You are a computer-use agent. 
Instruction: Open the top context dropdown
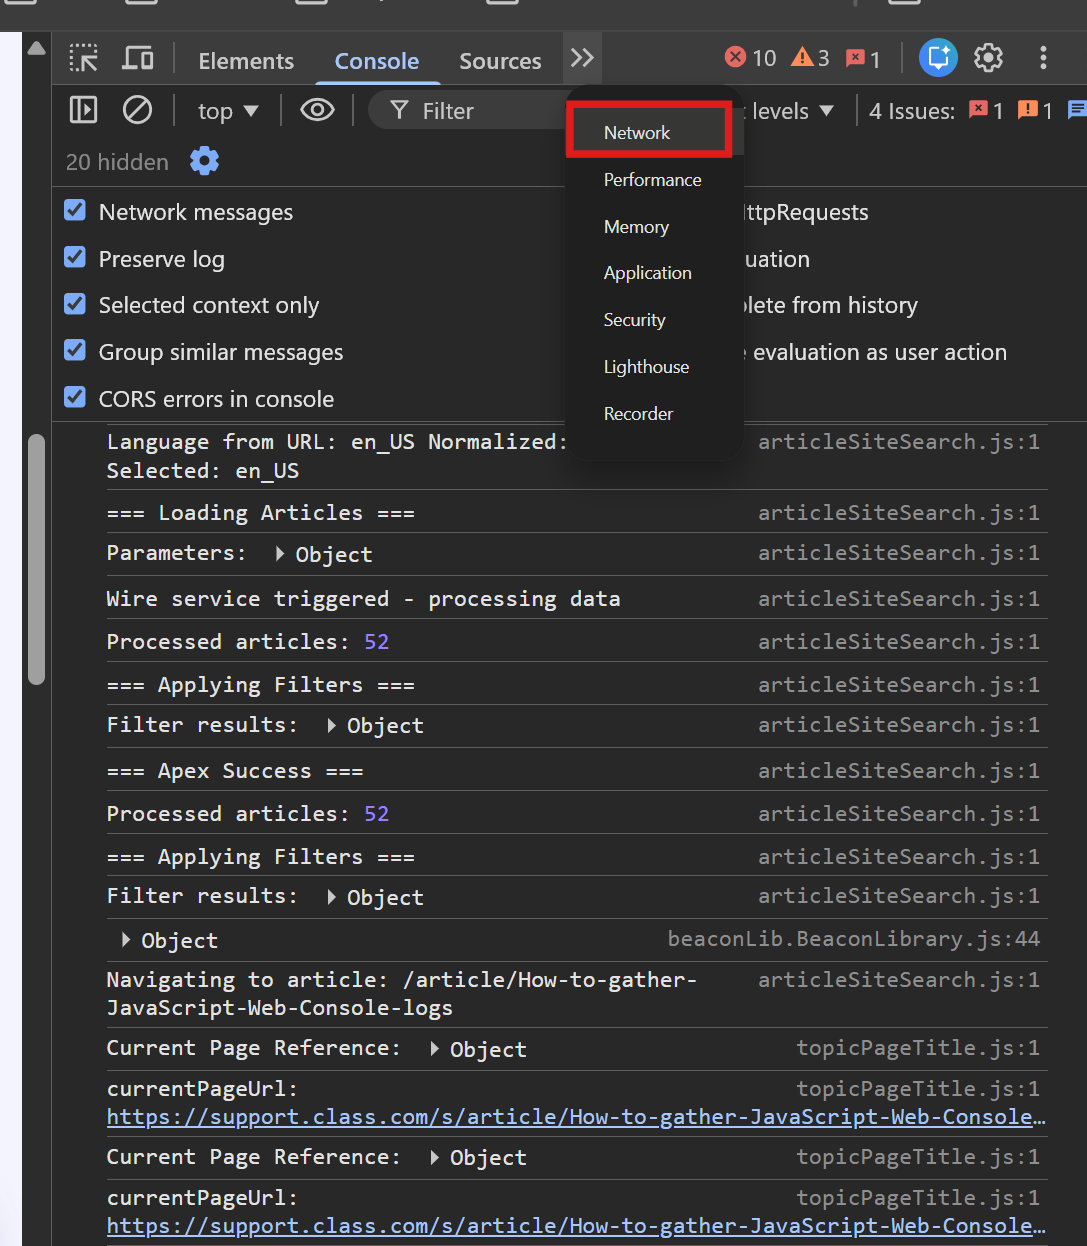click(228, 111)
